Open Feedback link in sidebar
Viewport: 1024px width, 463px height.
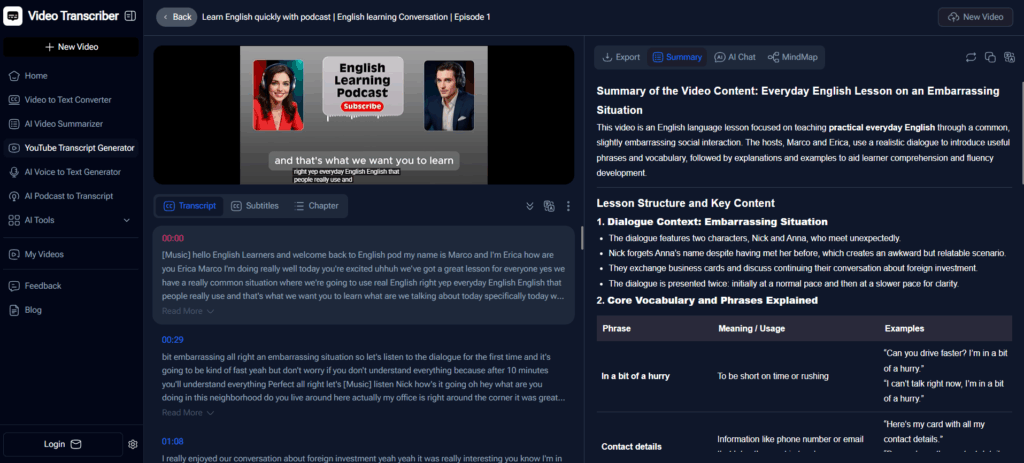click(71, 285)
